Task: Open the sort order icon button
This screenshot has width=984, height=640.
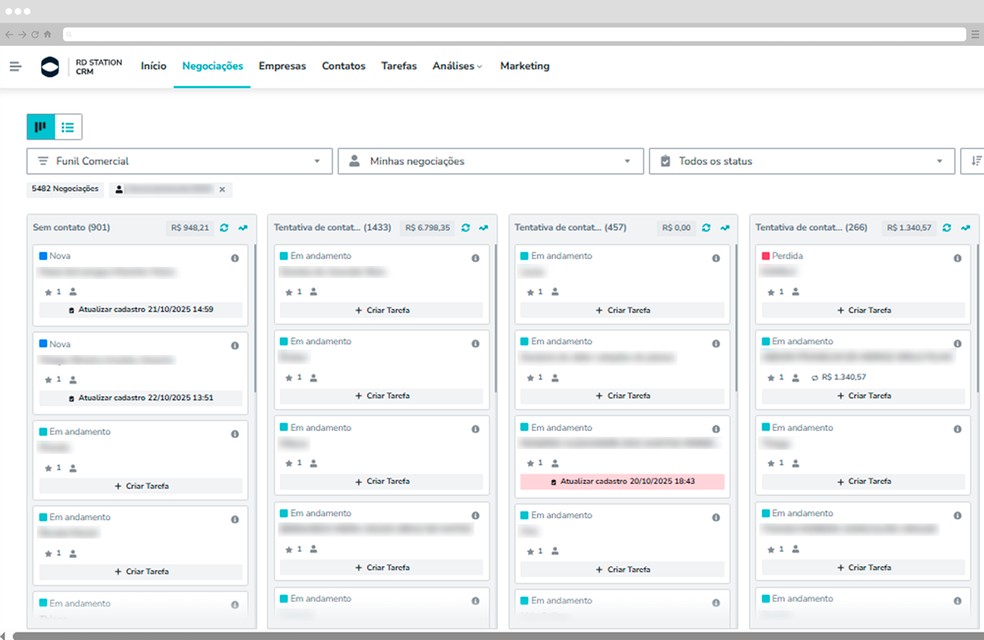Action: (x=972, y=161)
